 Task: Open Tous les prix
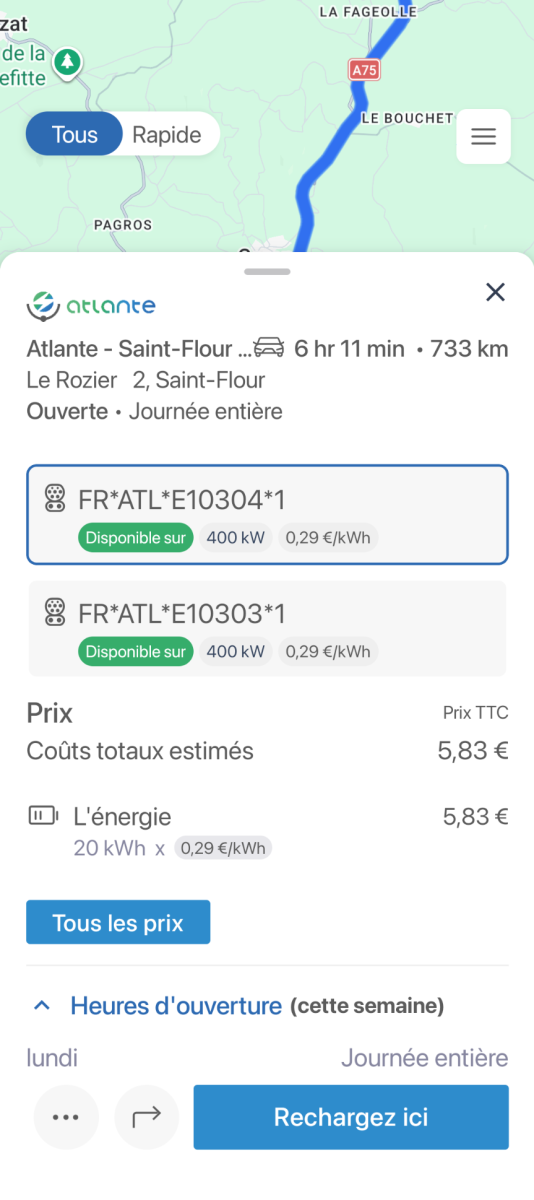click(x=118, y=922)
